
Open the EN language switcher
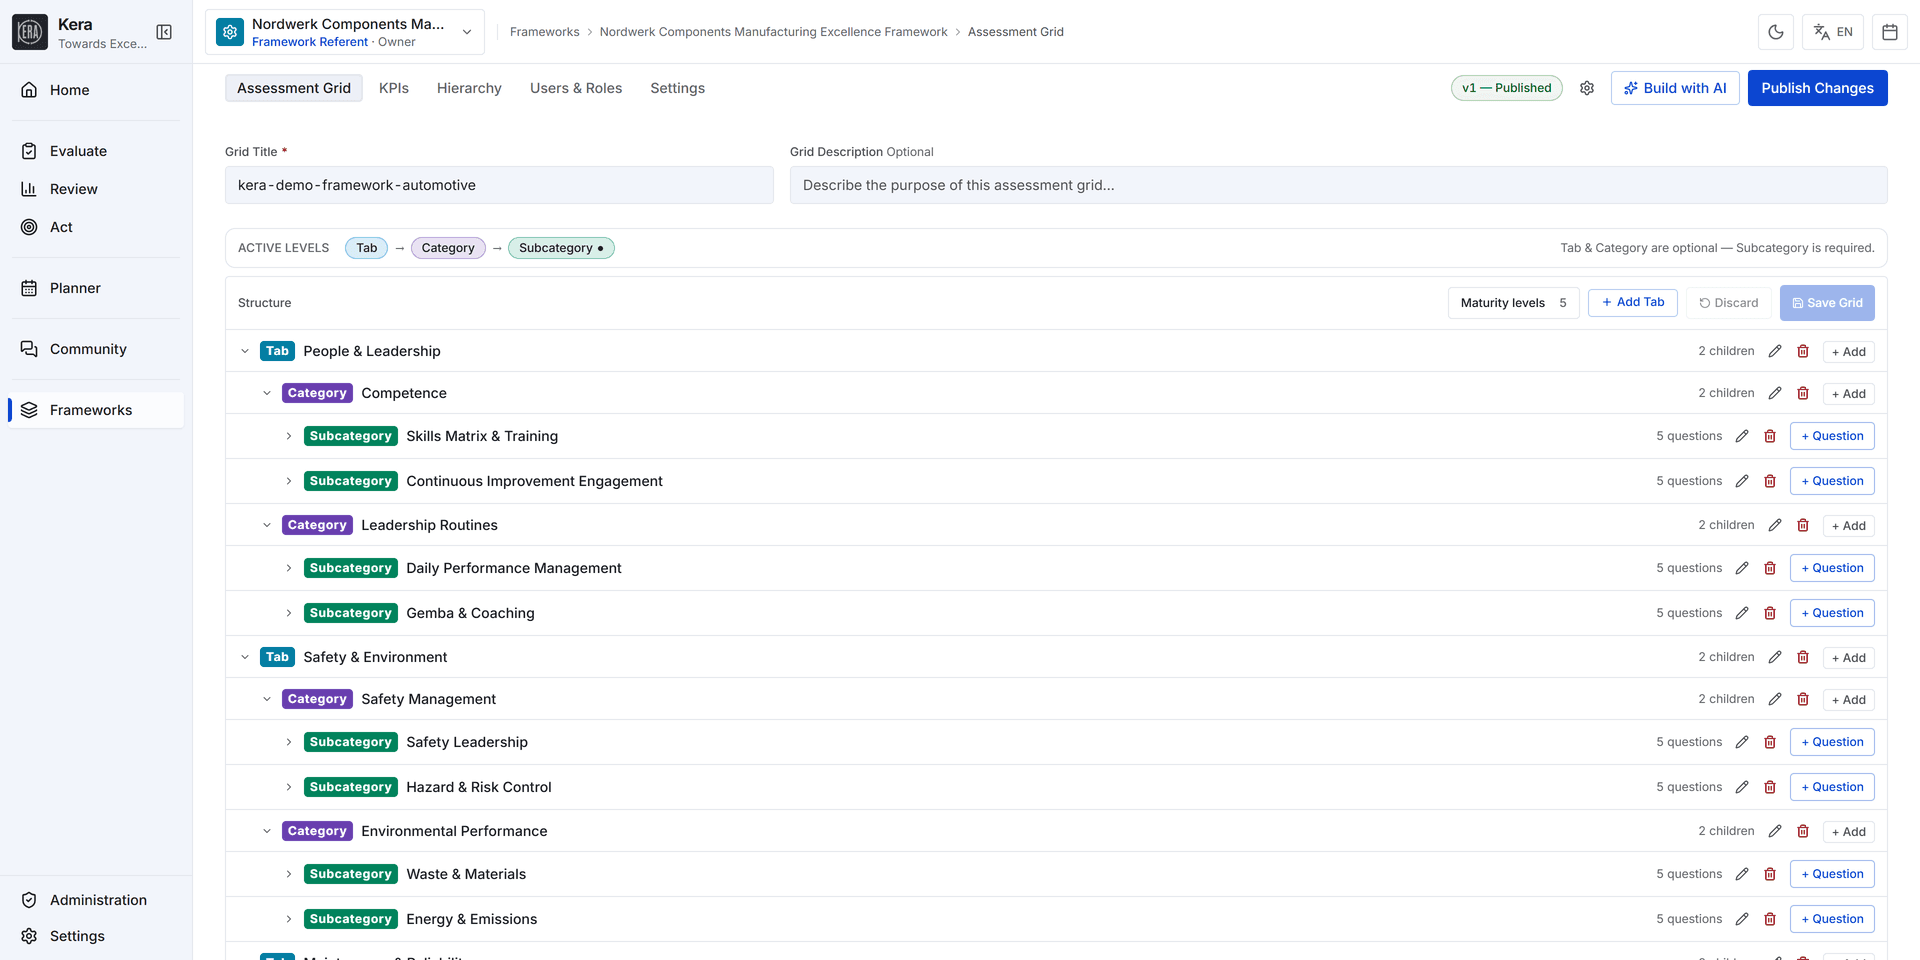[1833, 32]
